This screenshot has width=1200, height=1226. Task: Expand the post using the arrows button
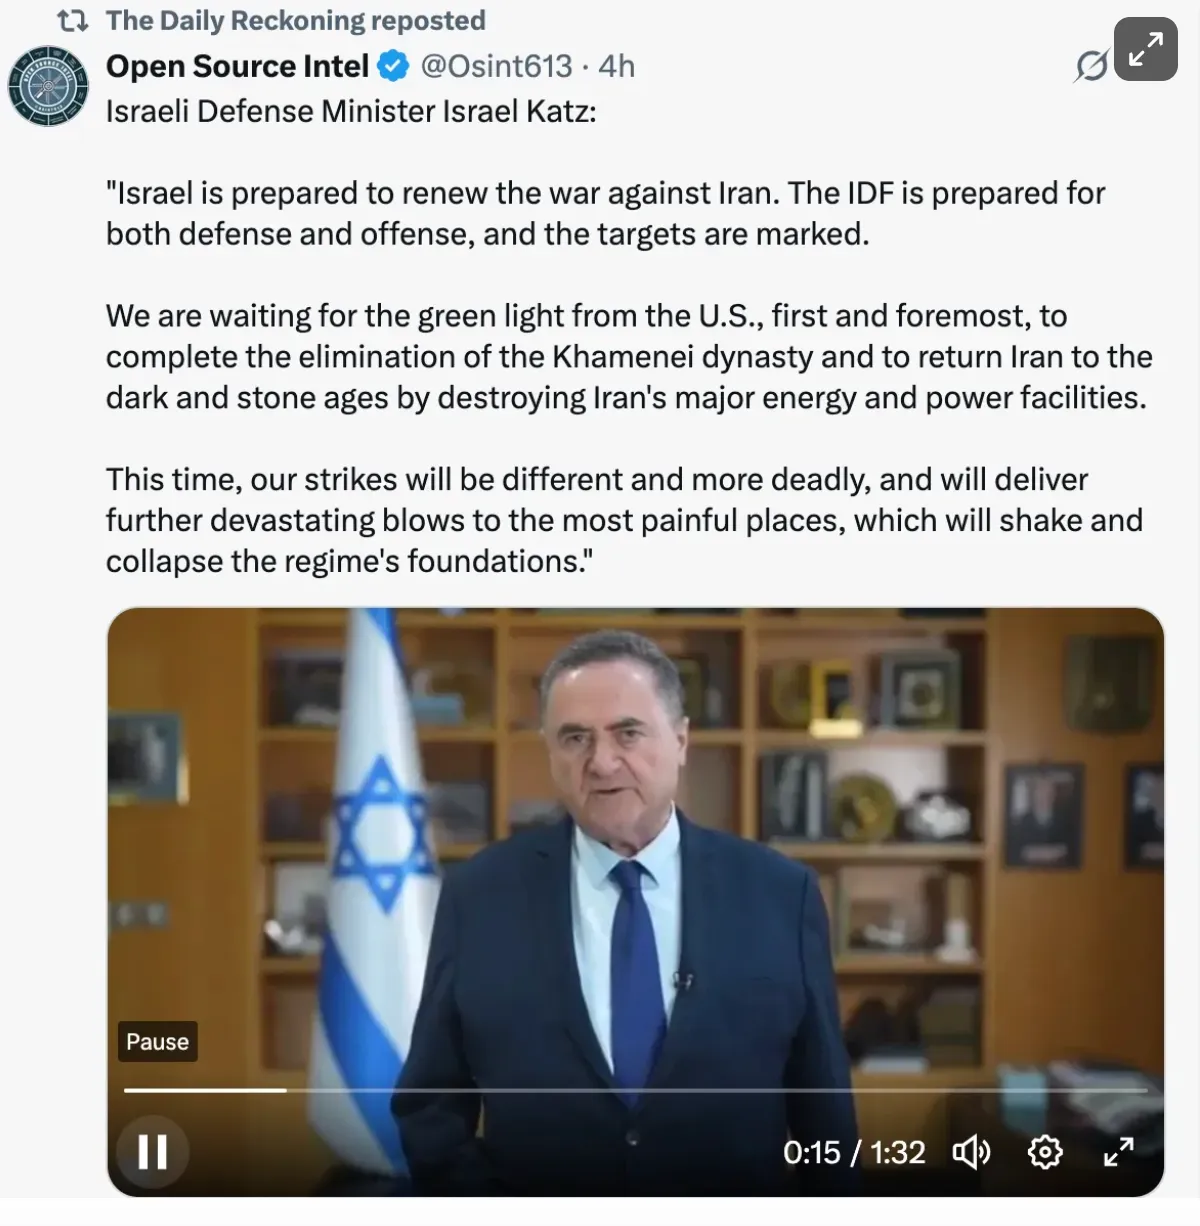click(x=1145, y=49)
